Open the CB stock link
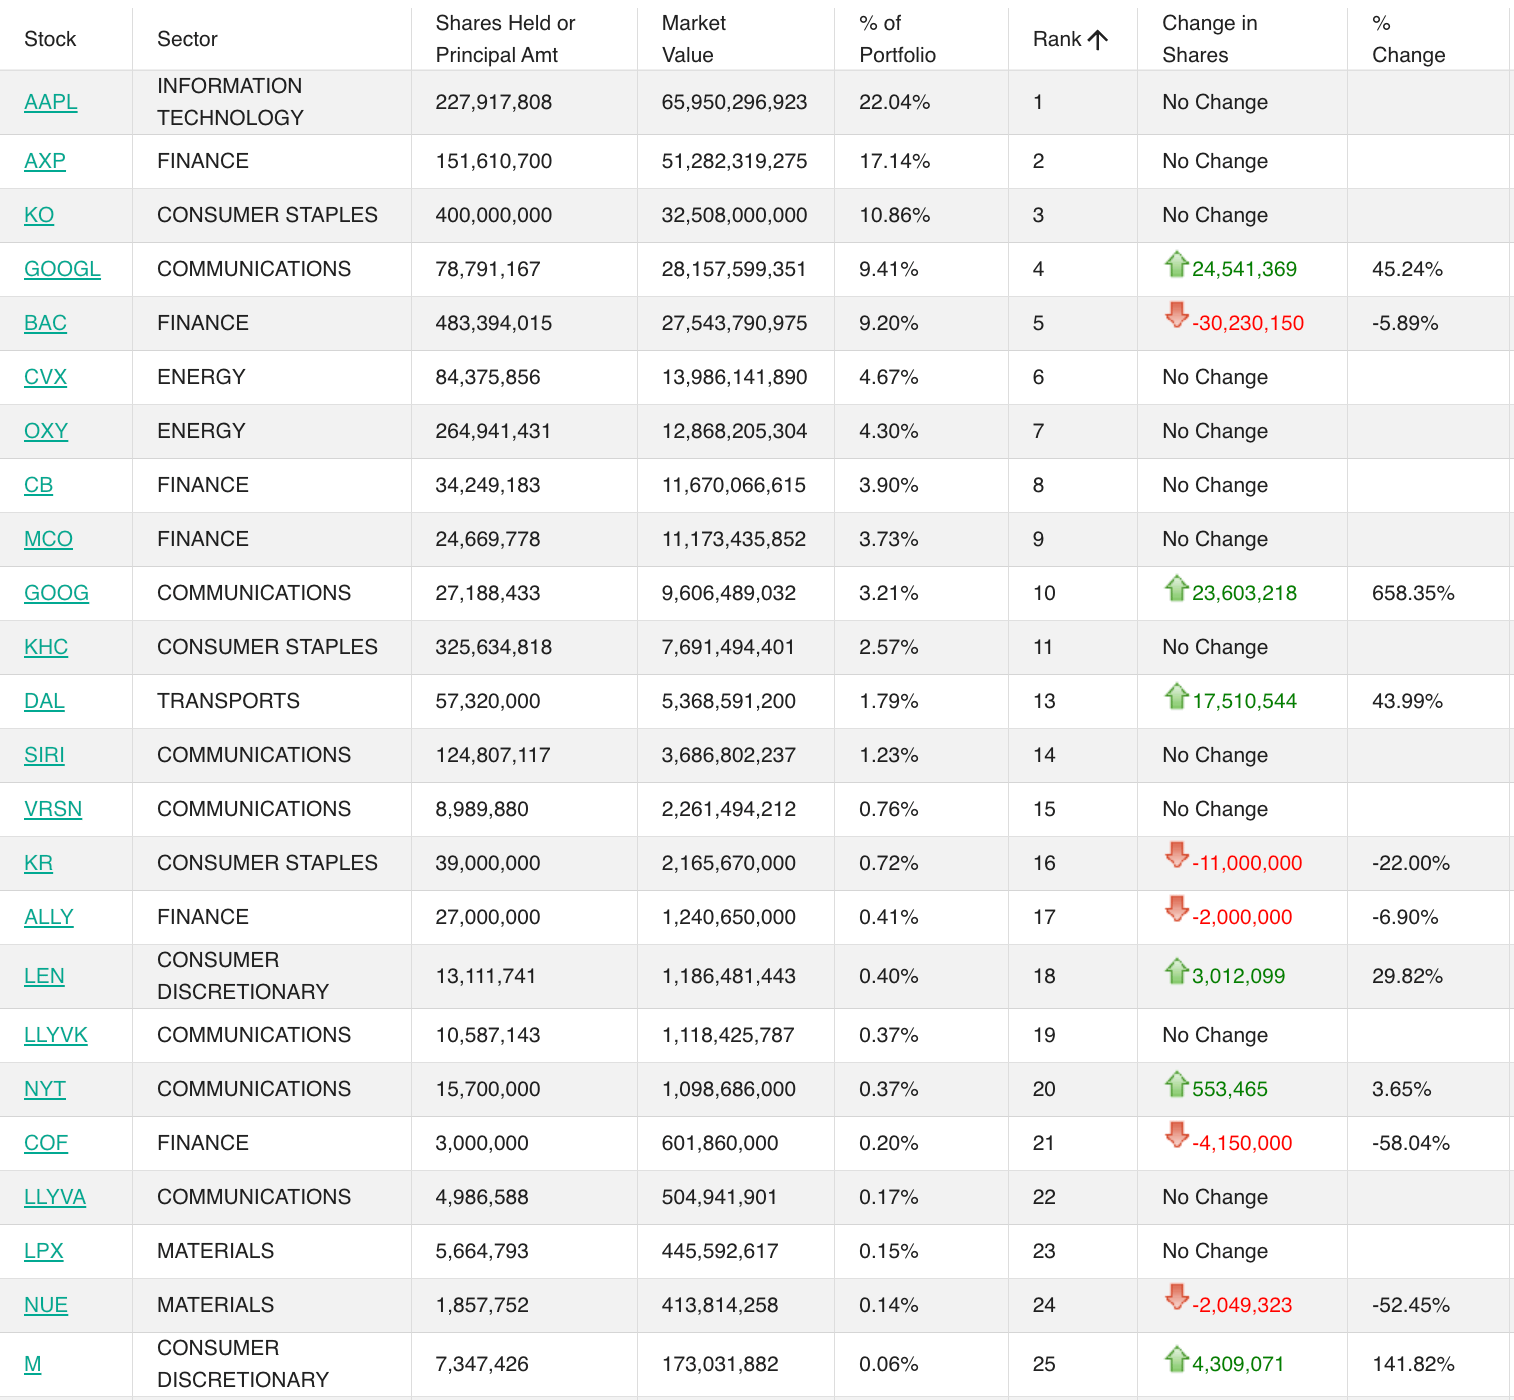Image resolution: width=1514 pixels, height=1400 pixels. pyautogui.click(x=38, y=485)
